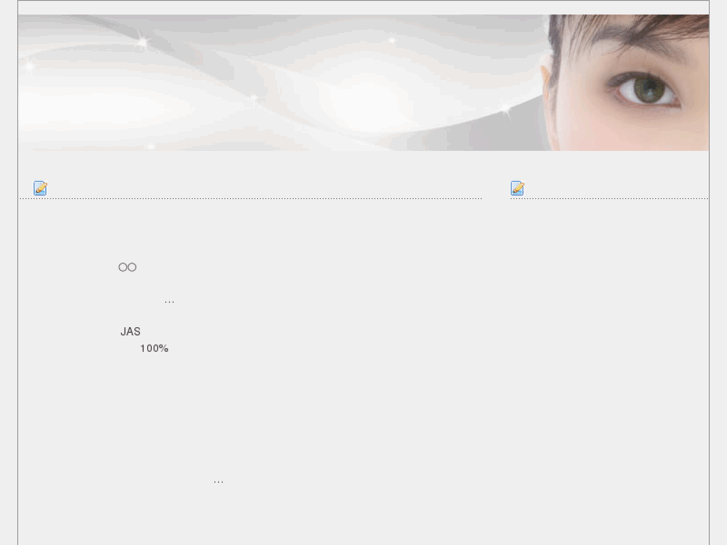Select the '100%' text

[x=154, y=348]
